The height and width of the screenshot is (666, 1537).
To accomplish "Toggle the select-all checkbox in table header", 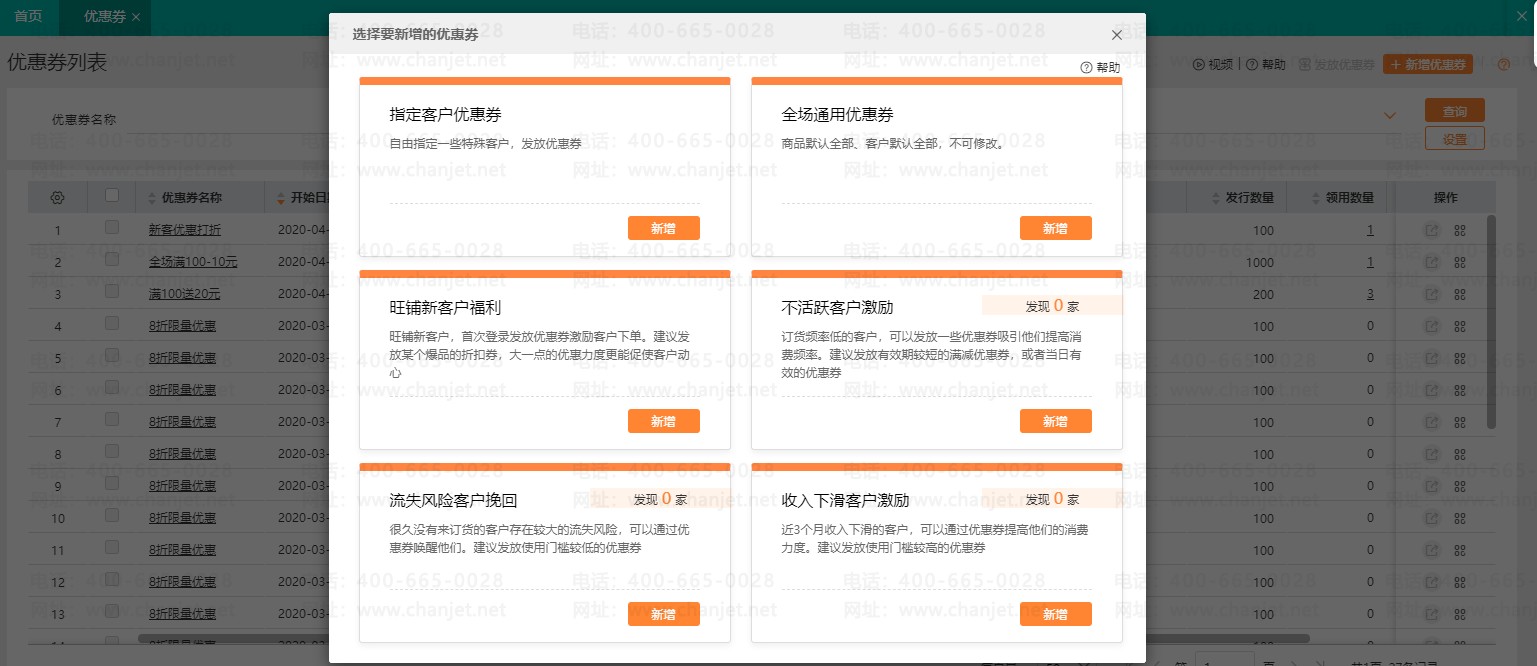I will [112, 197].
